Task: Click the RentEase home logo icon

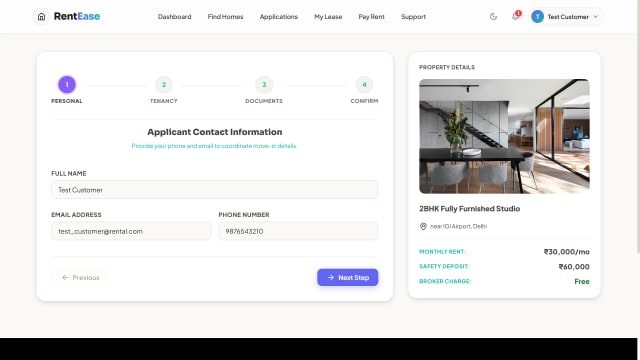Action: (41, 17)
